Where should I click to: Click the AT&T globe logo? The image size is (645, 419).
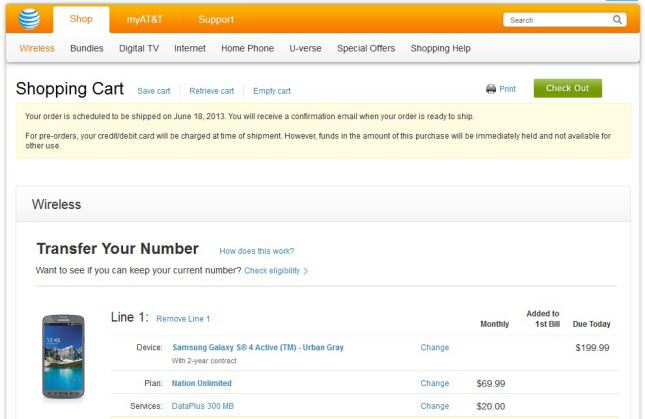click(27, 19)
